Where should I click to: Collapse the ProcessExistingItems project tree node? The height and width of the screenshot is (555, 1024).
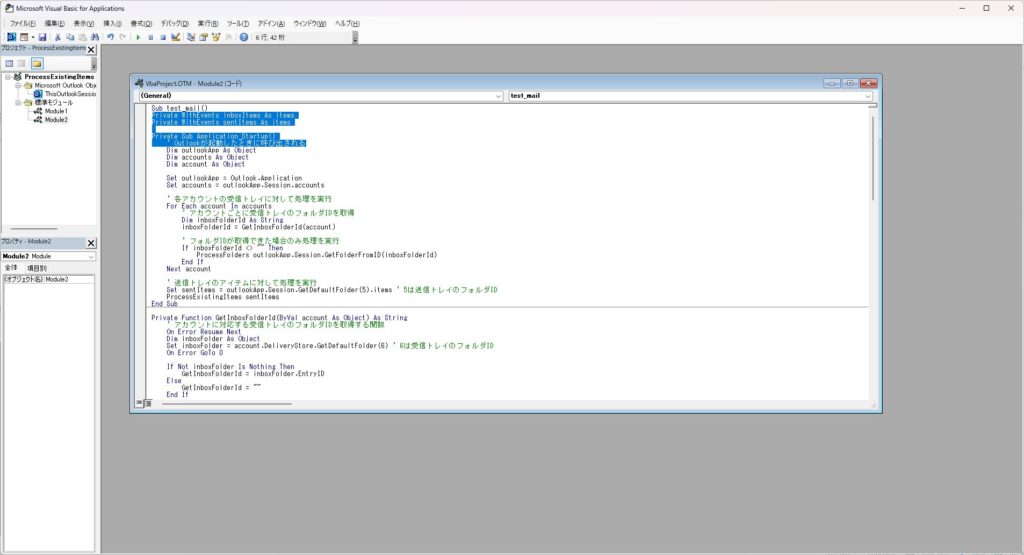(x=7, y=77)
